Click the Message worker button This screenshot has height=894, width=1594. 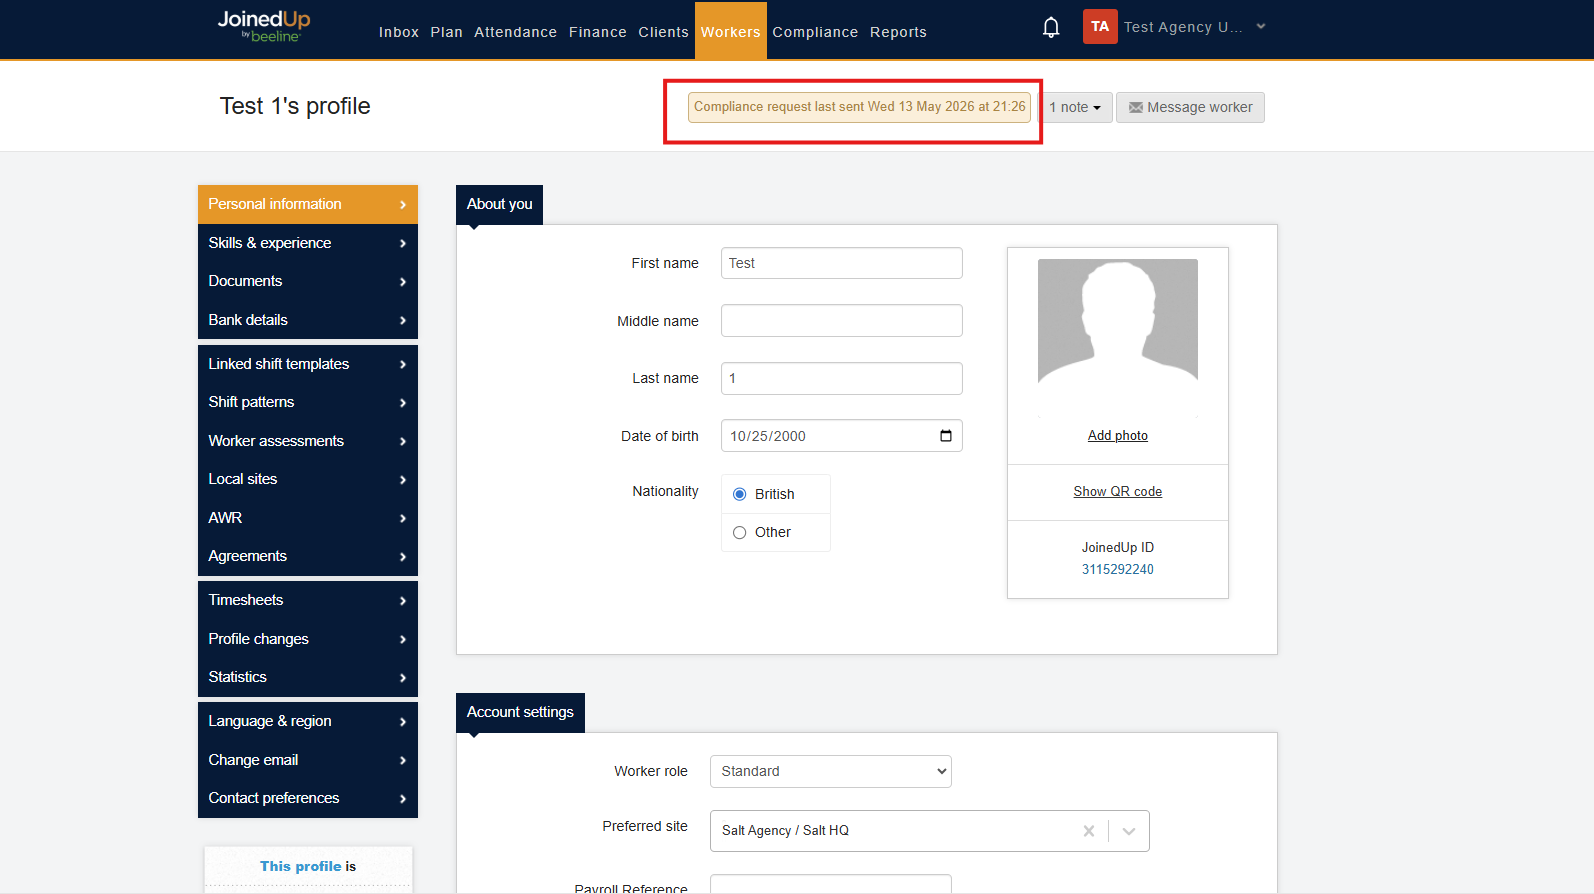pyautogui.click(x=1190, y=107)
